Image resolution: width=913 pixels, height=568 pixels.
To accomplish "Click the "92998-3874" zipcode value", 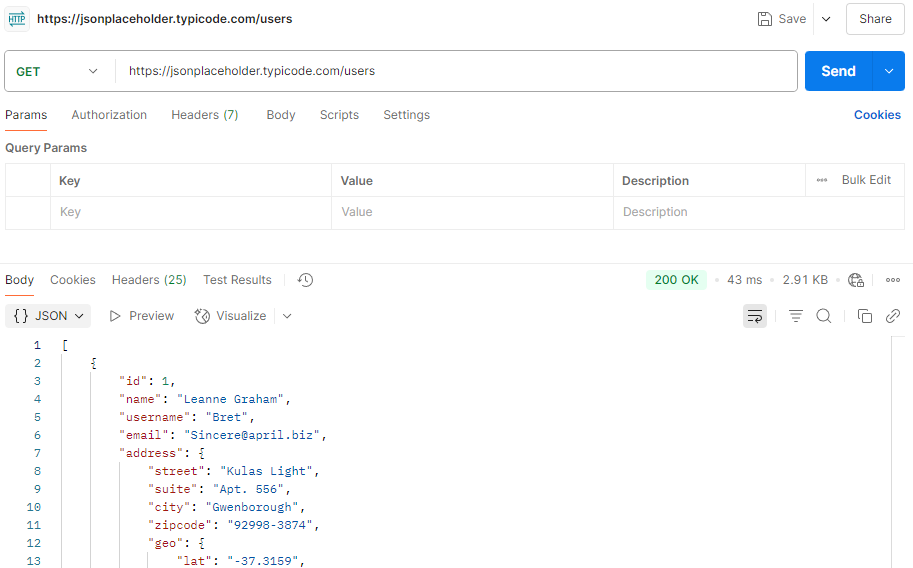I will tap(270, 525).
